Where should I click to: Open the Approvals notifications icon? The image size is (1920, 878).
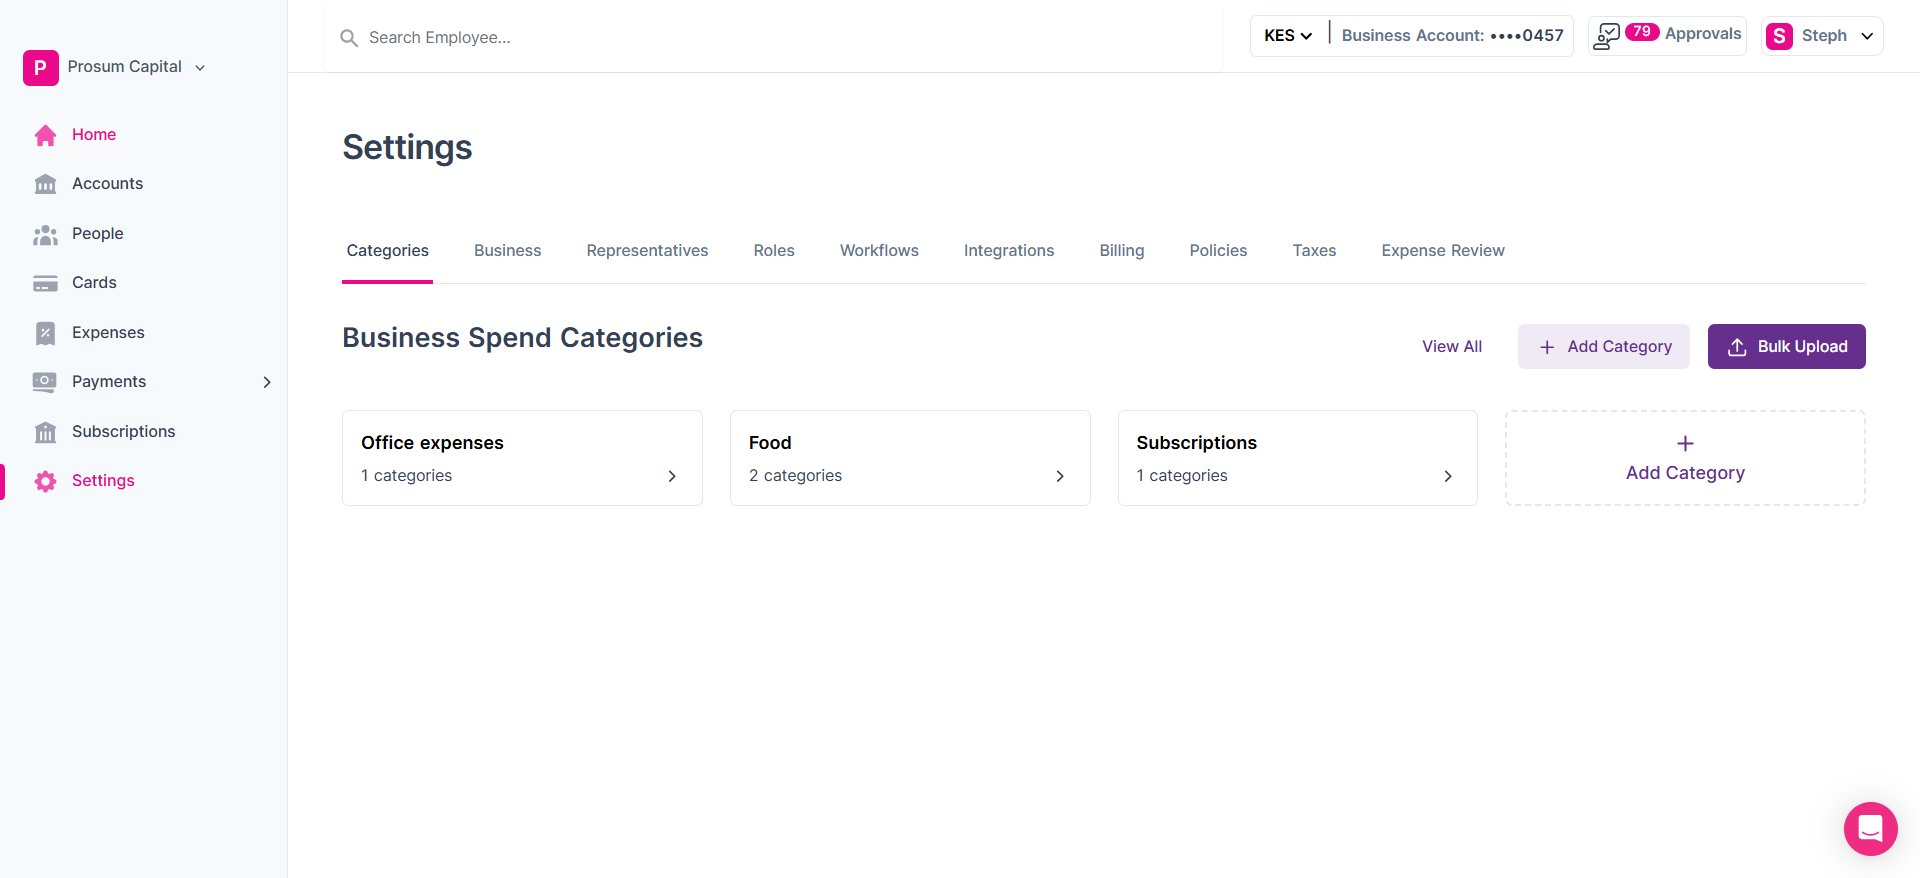1607,36
